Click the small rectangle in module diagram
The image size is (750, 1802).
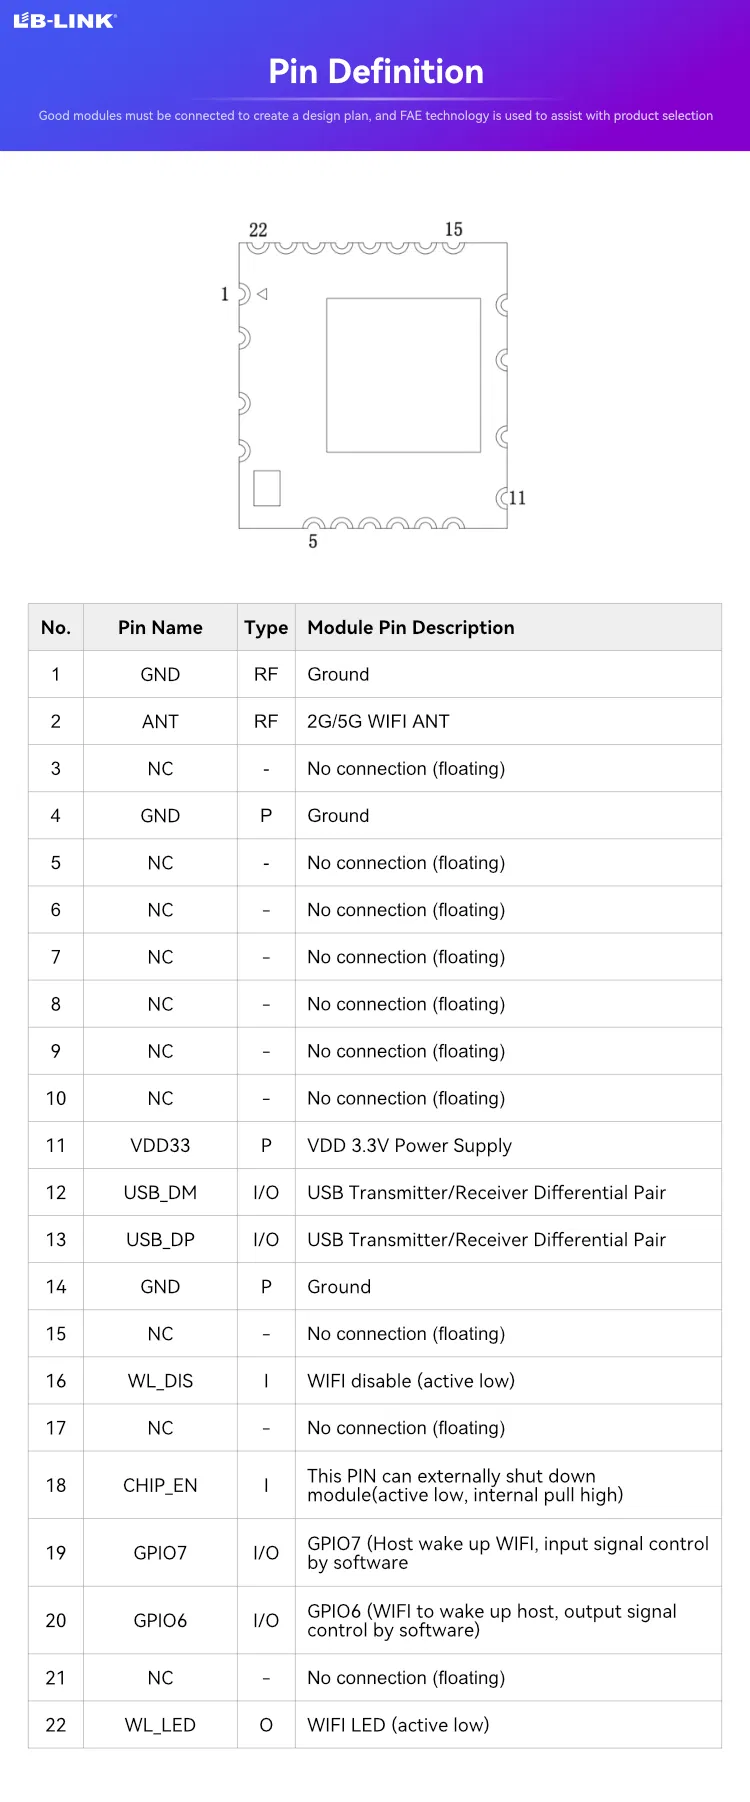(267, 488)
